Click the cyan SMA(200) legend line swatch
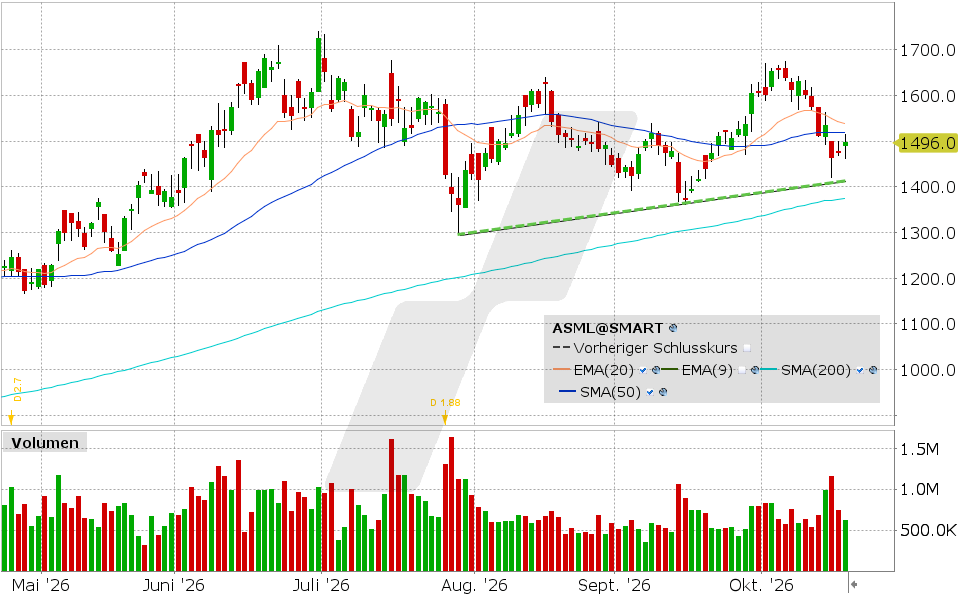The height and width of the screenshot is (600, 960). pos(768,369)
